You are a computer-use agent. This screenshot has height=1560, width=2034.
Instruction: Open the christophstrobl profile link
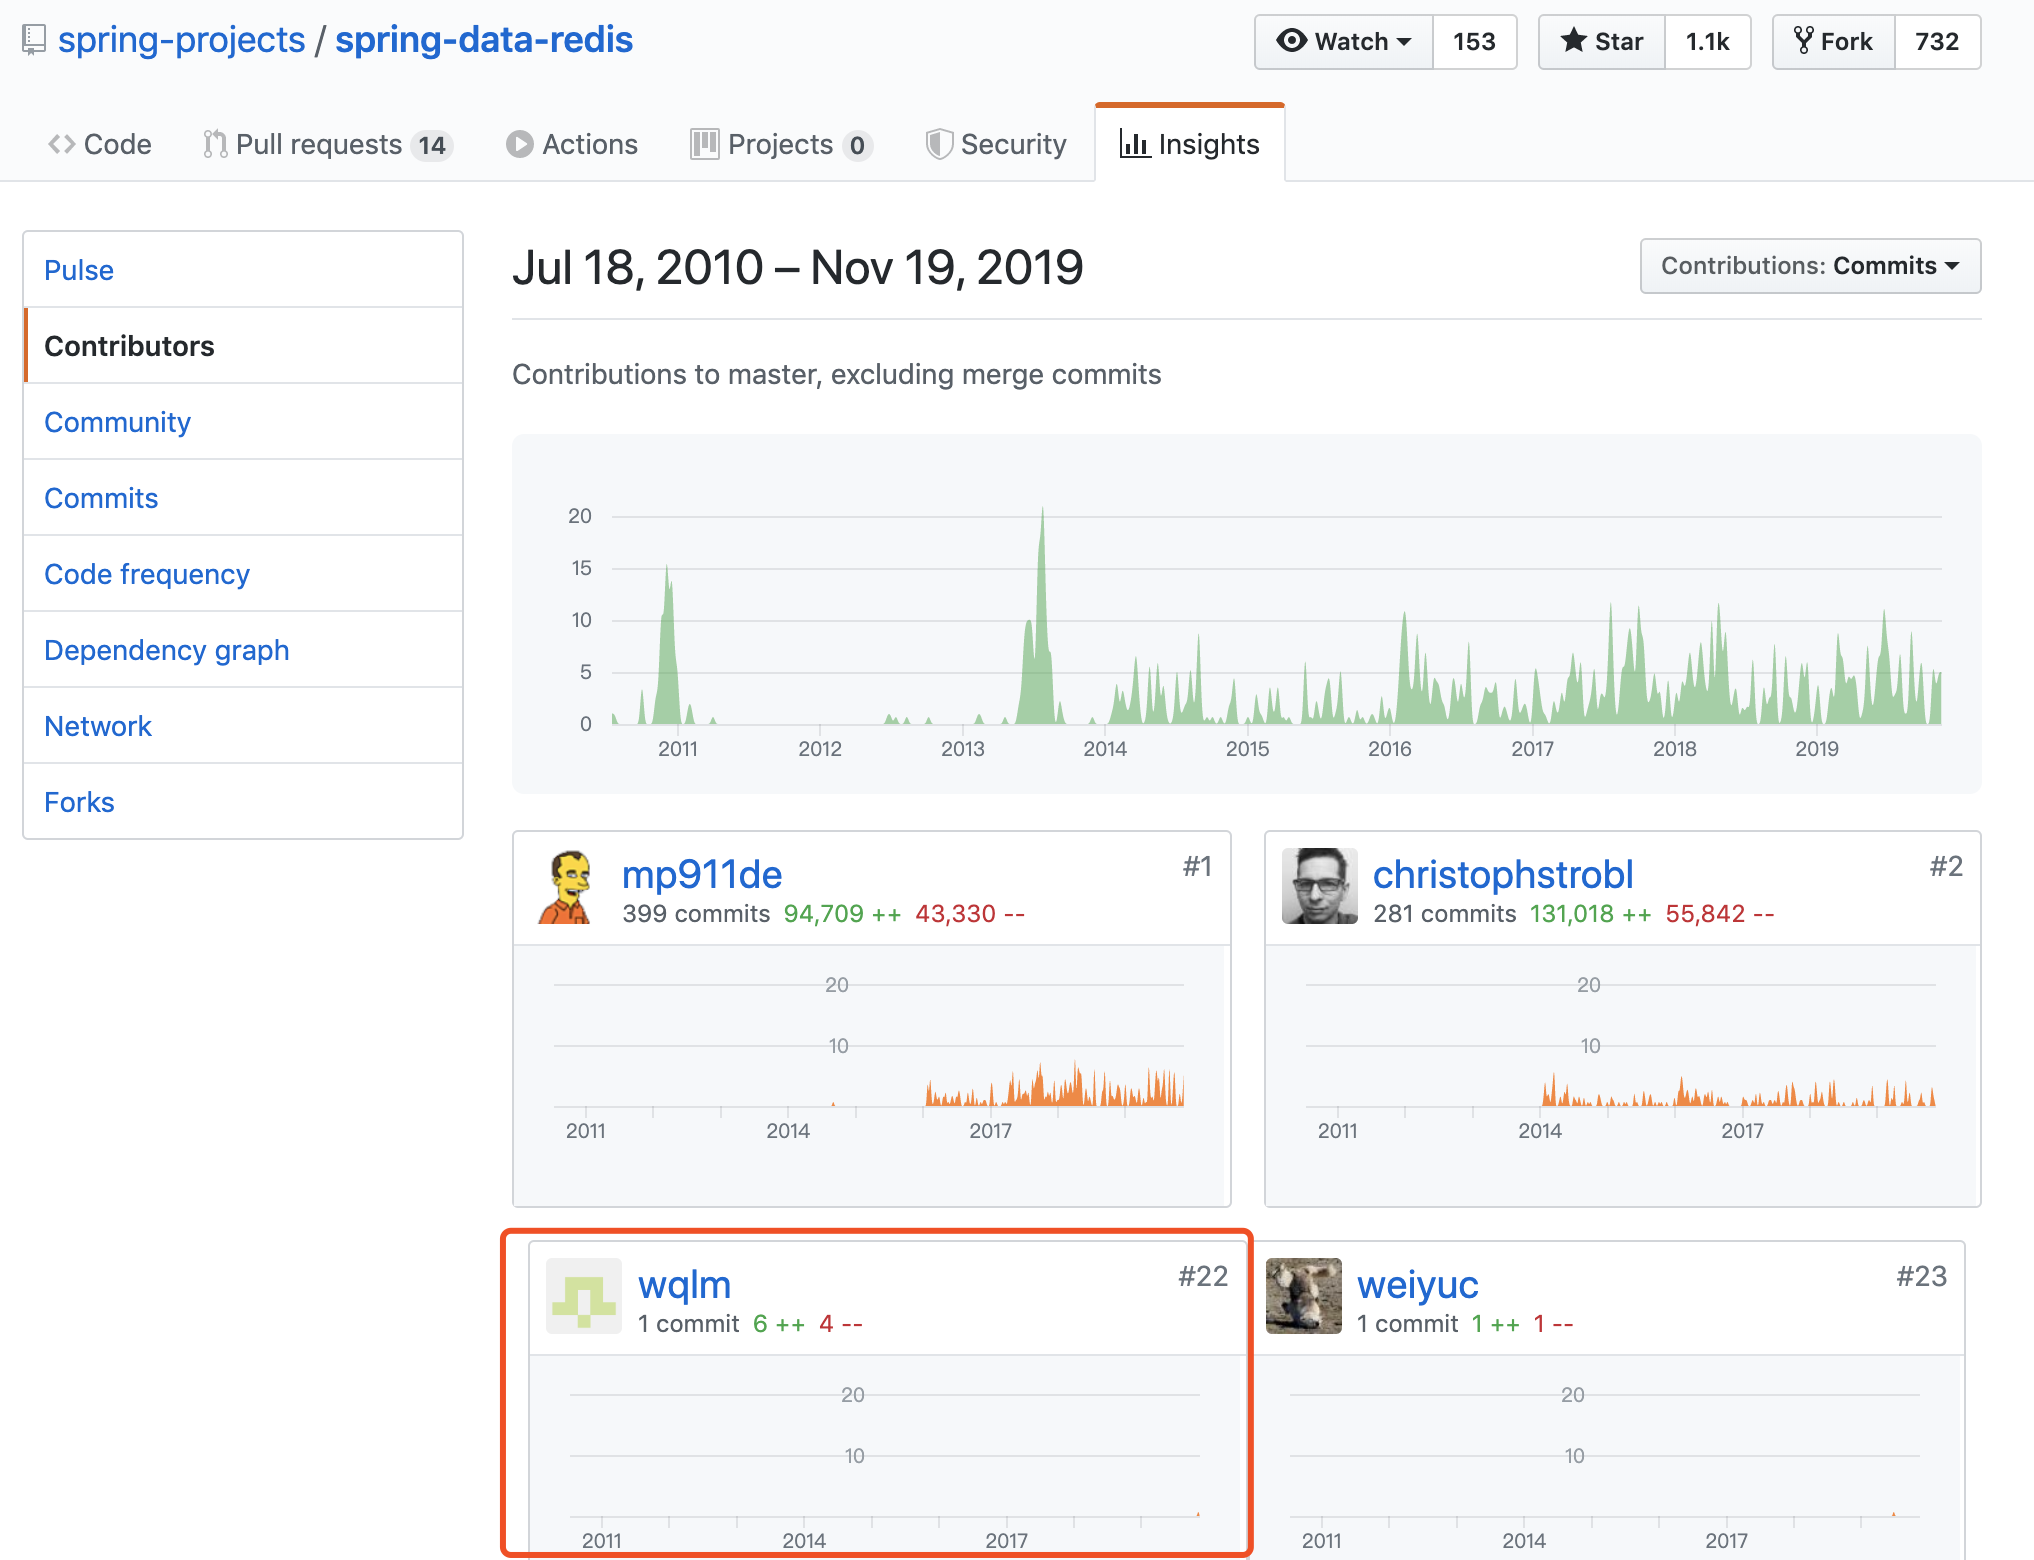click(x=1503, y=874)
